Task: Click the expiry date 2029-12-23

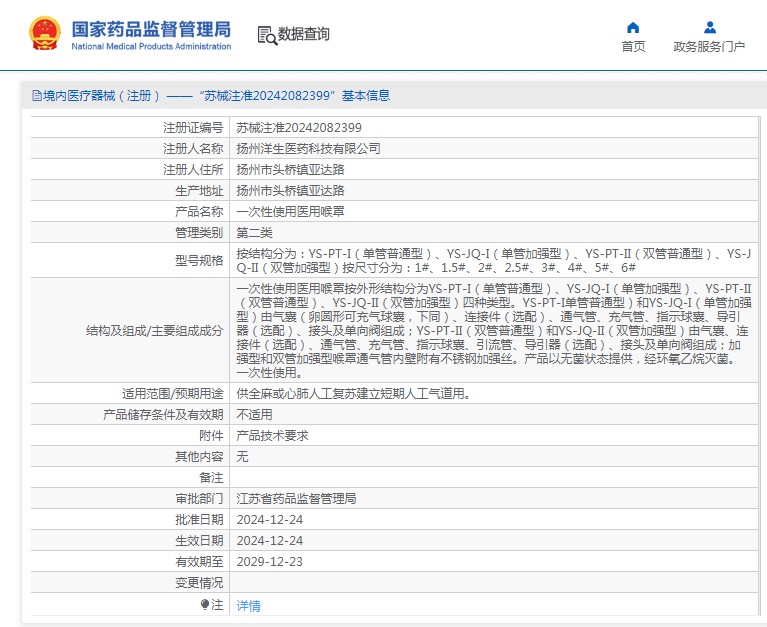Action: [270, 561]
